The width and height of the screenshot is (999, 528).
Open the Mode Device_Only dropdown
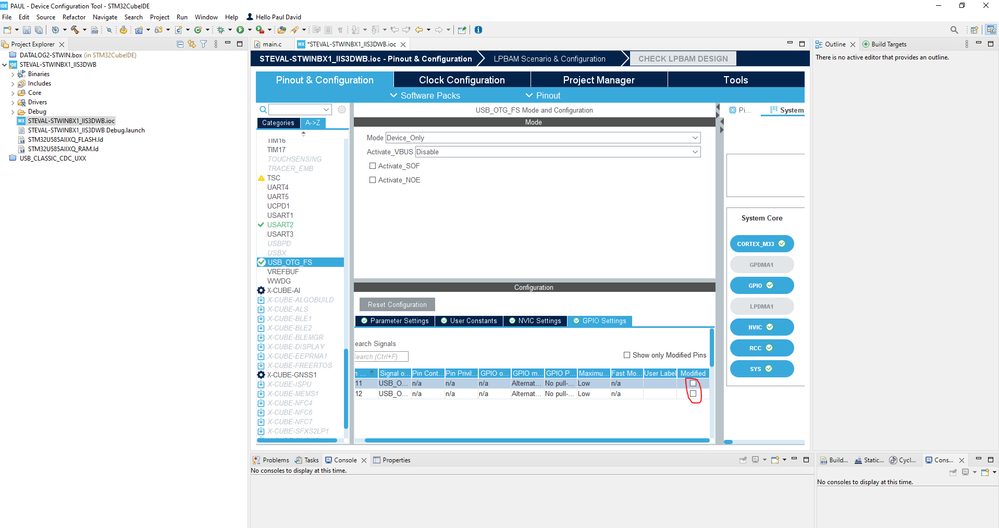542,138
